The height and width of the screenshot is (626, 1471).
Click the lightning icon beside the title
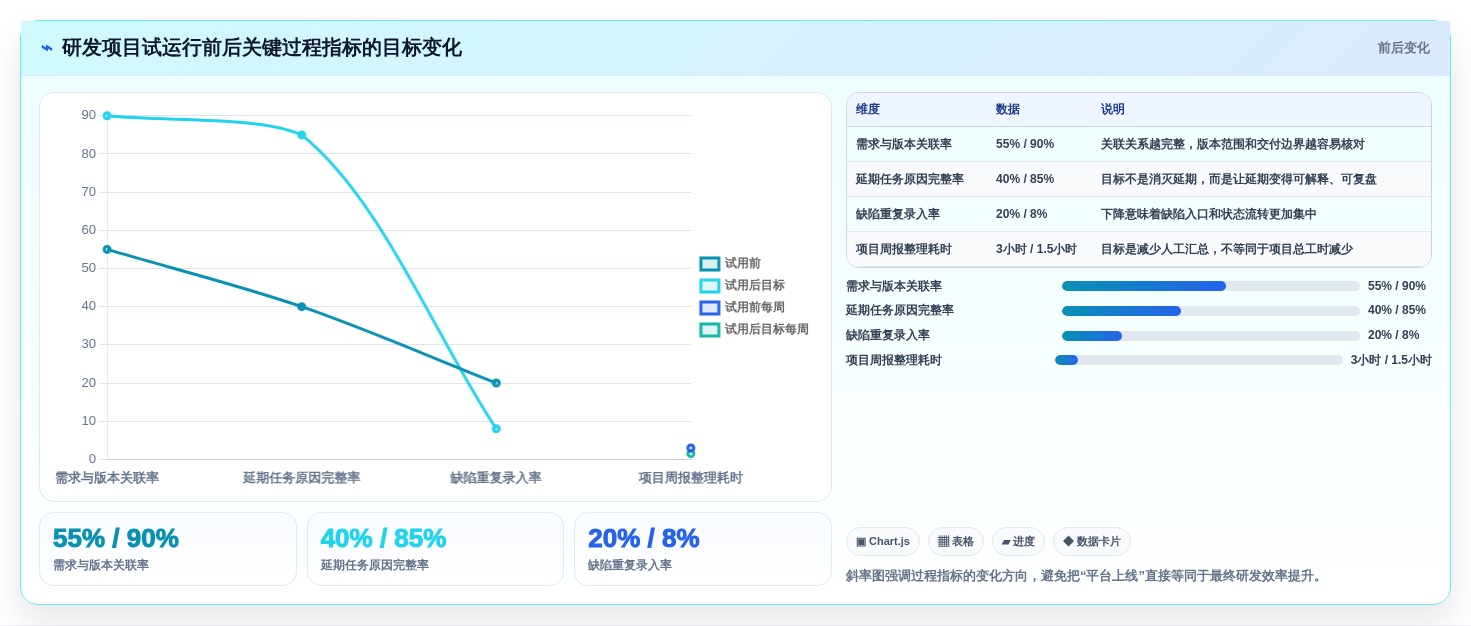[47, 48]
